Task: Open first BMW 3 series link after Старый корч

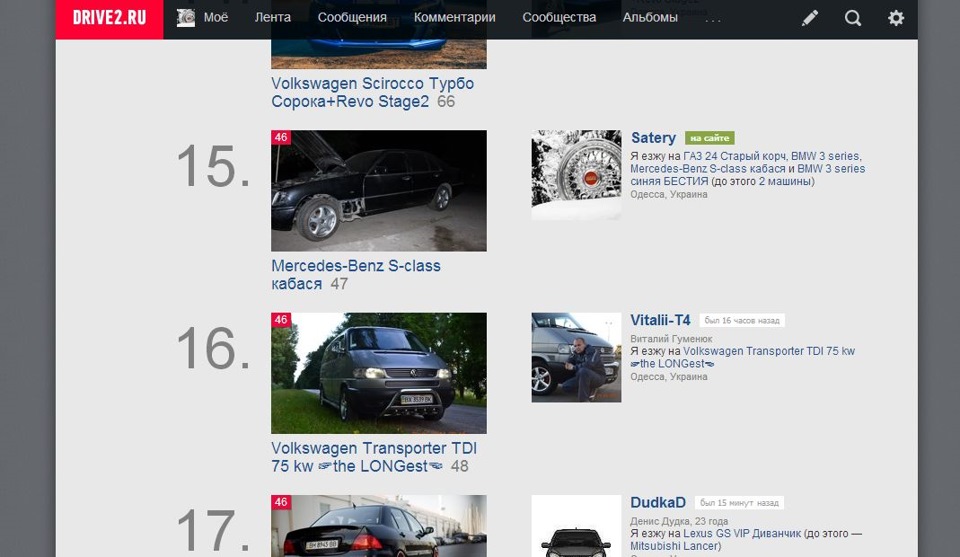Action: click(x=825, y=156)
